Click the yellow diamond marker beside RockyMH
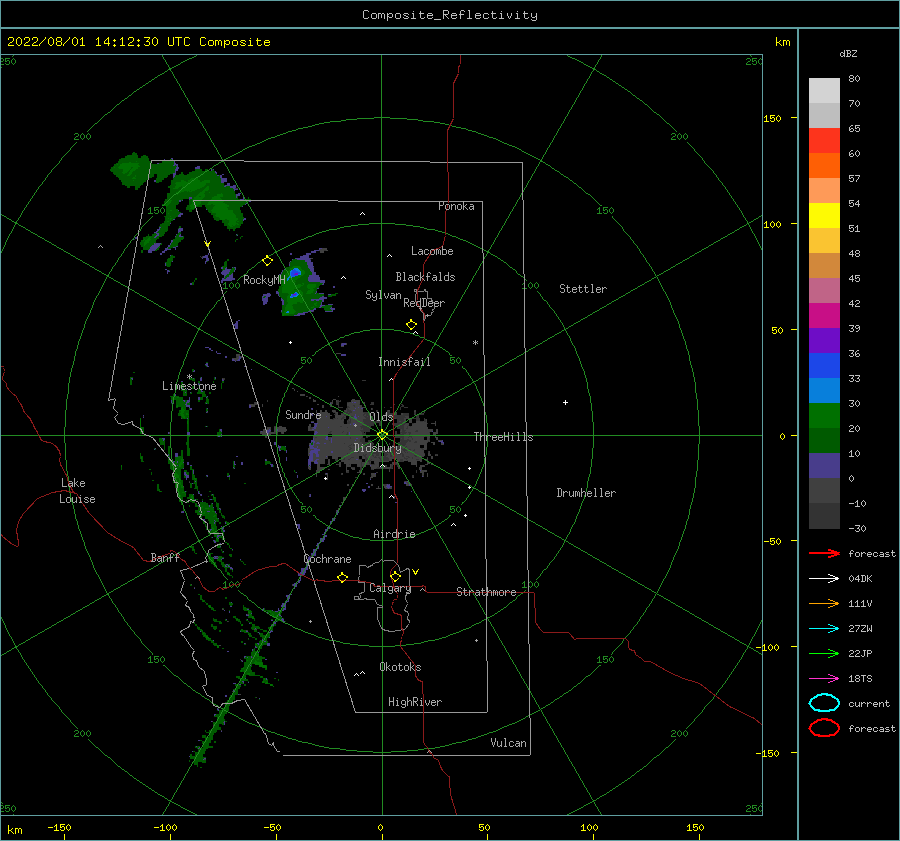The height and width of the screenshot is (841, 900). tap(267, 261)
